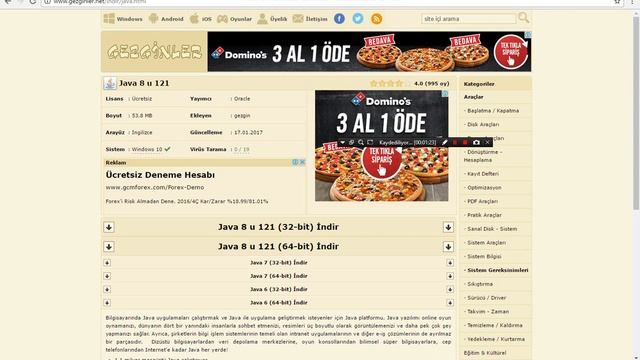Open the RSS feed icon
Image resolution: width=640 pixels, height=360 pixels.
[376, 18]
